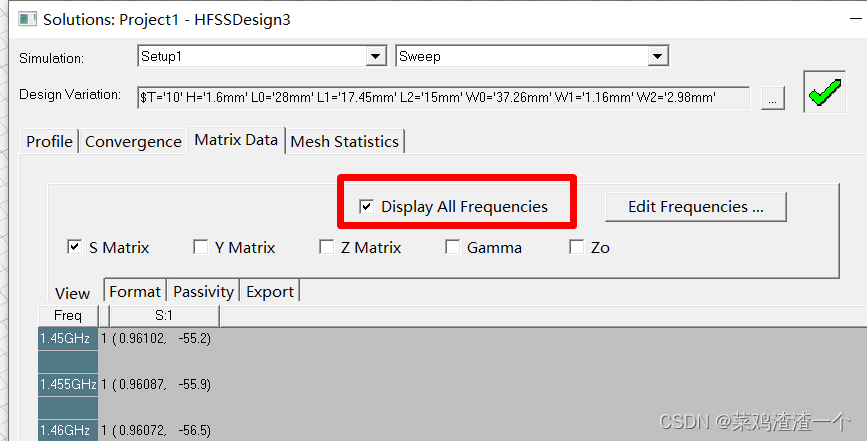Screen dimensions: 867x441
Task: Switch to the Format sub-tab
Action: coord(134,292)
